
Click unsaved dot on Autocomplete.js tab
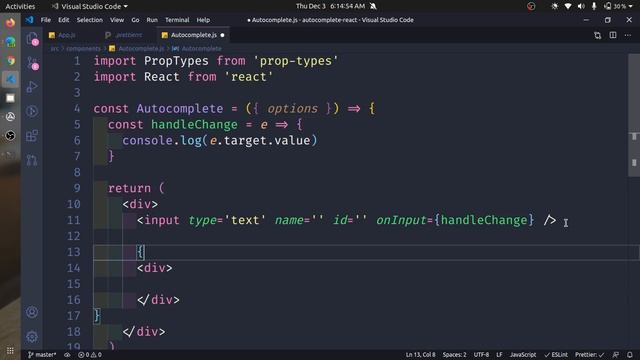click(x=222, y=35)
